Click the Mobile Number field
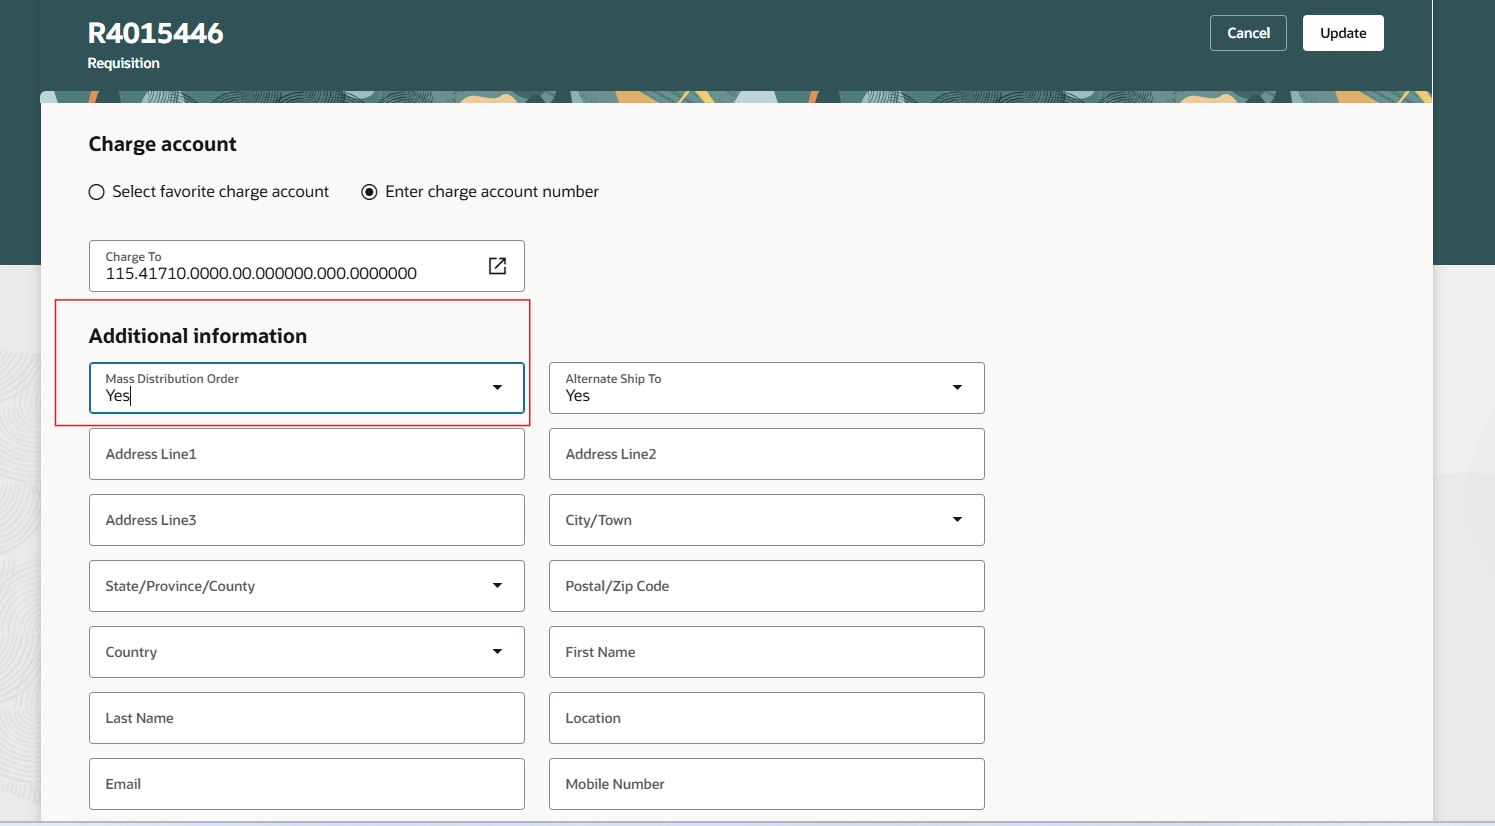 click(x=766, y=783)
